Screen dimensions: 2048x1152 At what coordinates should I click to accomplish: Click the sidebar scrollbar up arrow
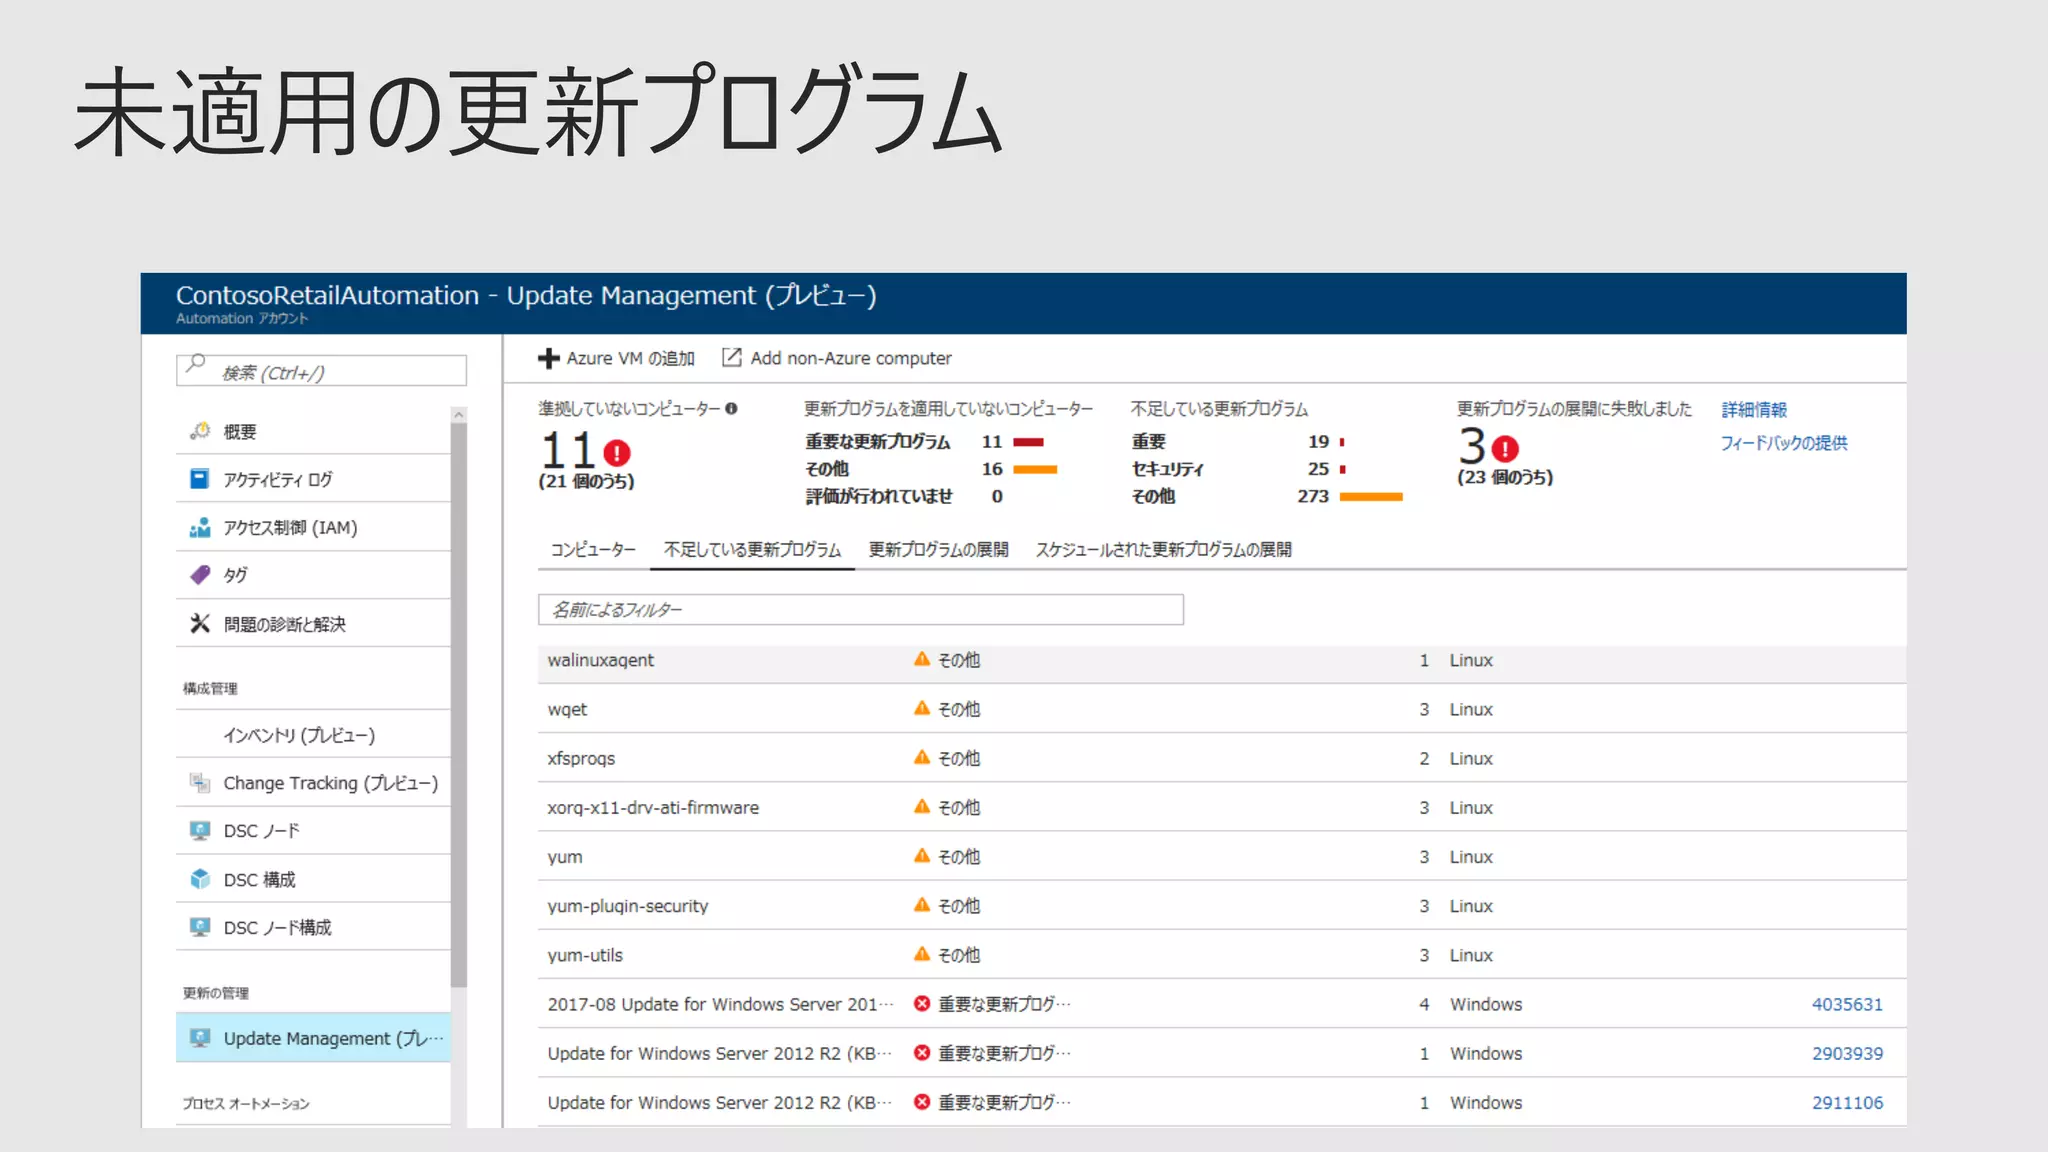click(459, 414)
